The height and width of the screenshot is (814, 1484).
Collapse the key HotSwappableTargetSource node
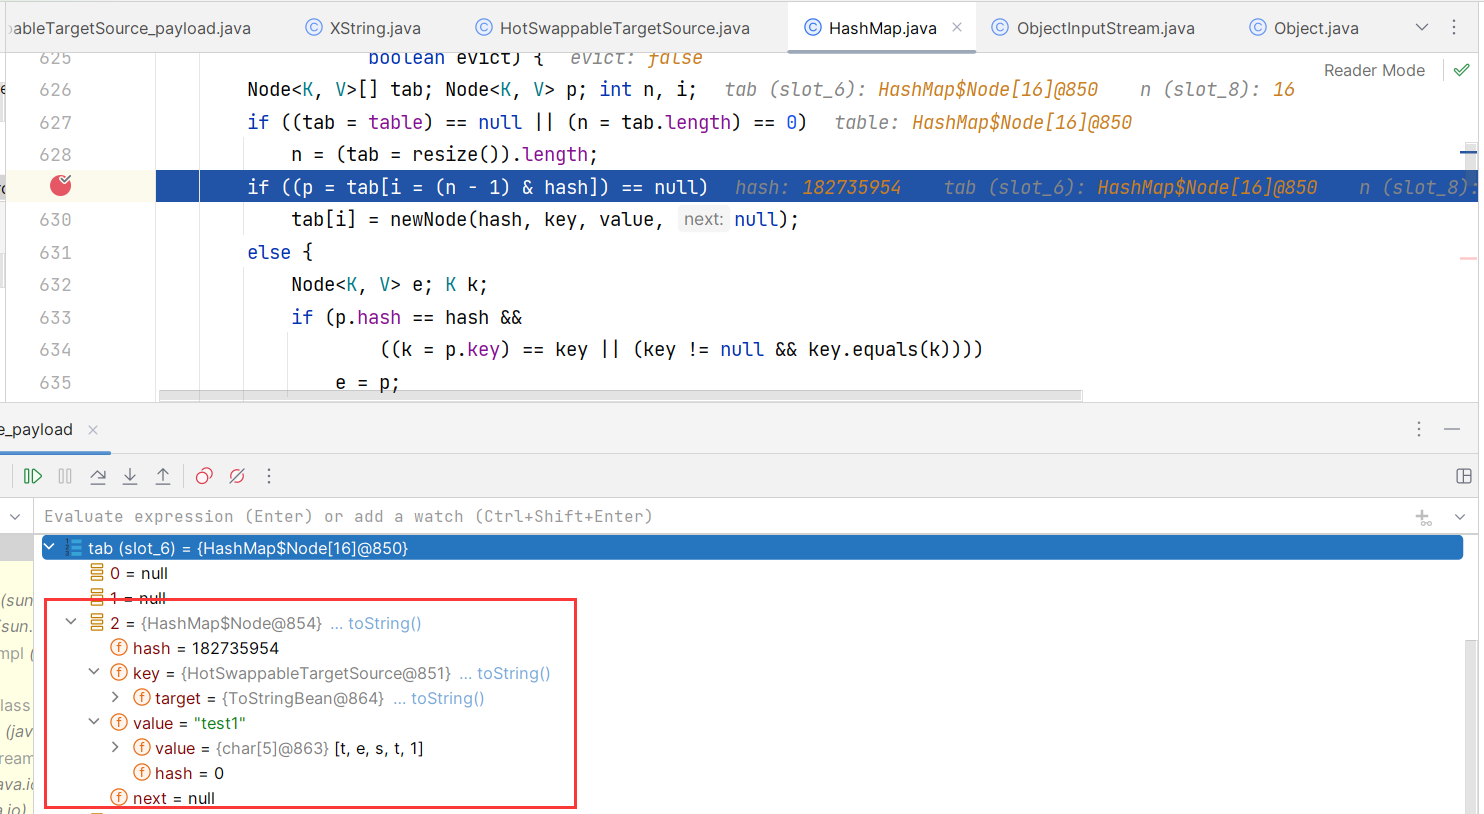point(93,673)
